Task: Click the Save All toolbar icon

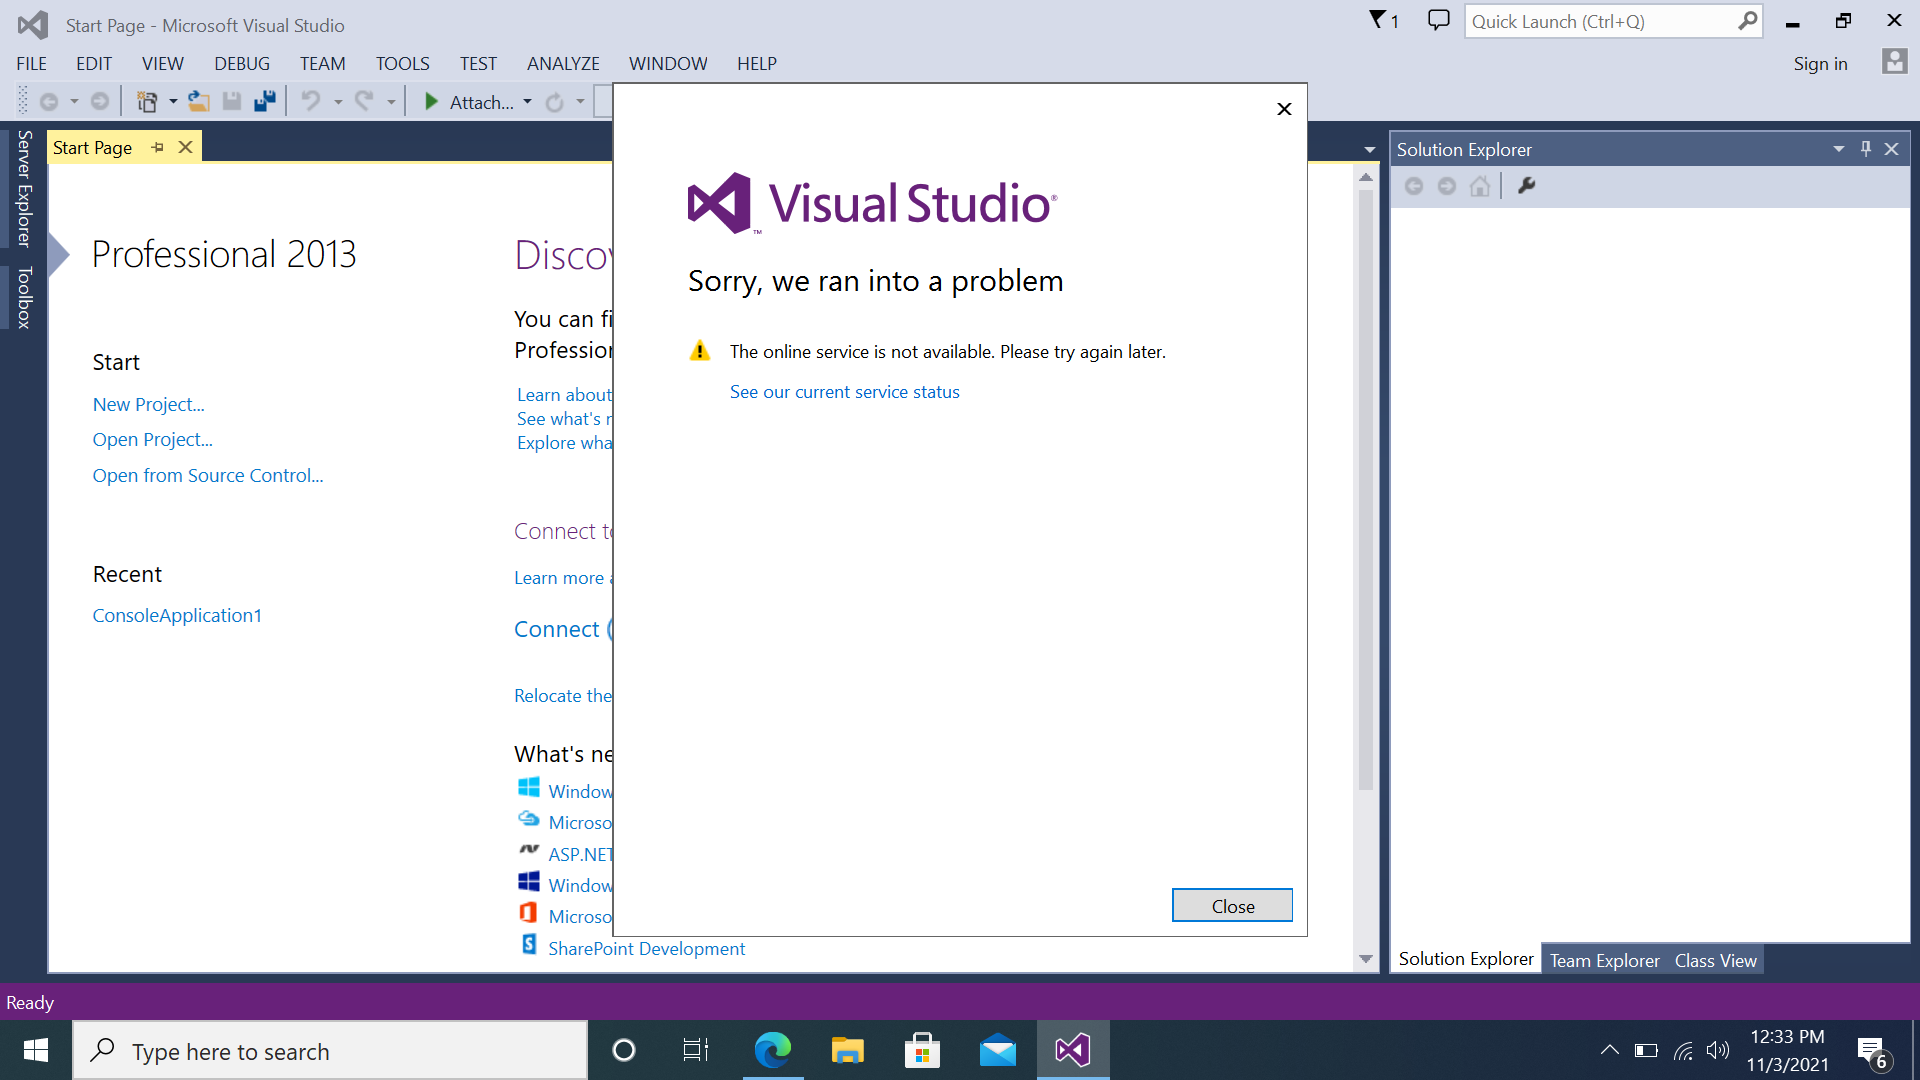Action: (265, 100)
